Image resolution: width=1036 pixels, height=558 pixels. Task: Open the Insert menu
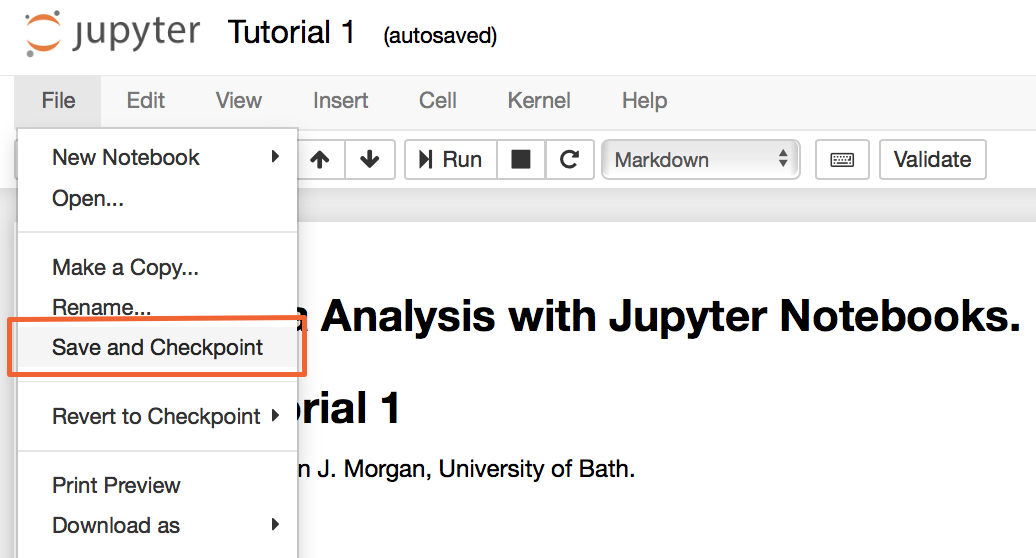[x=340, y=100]
